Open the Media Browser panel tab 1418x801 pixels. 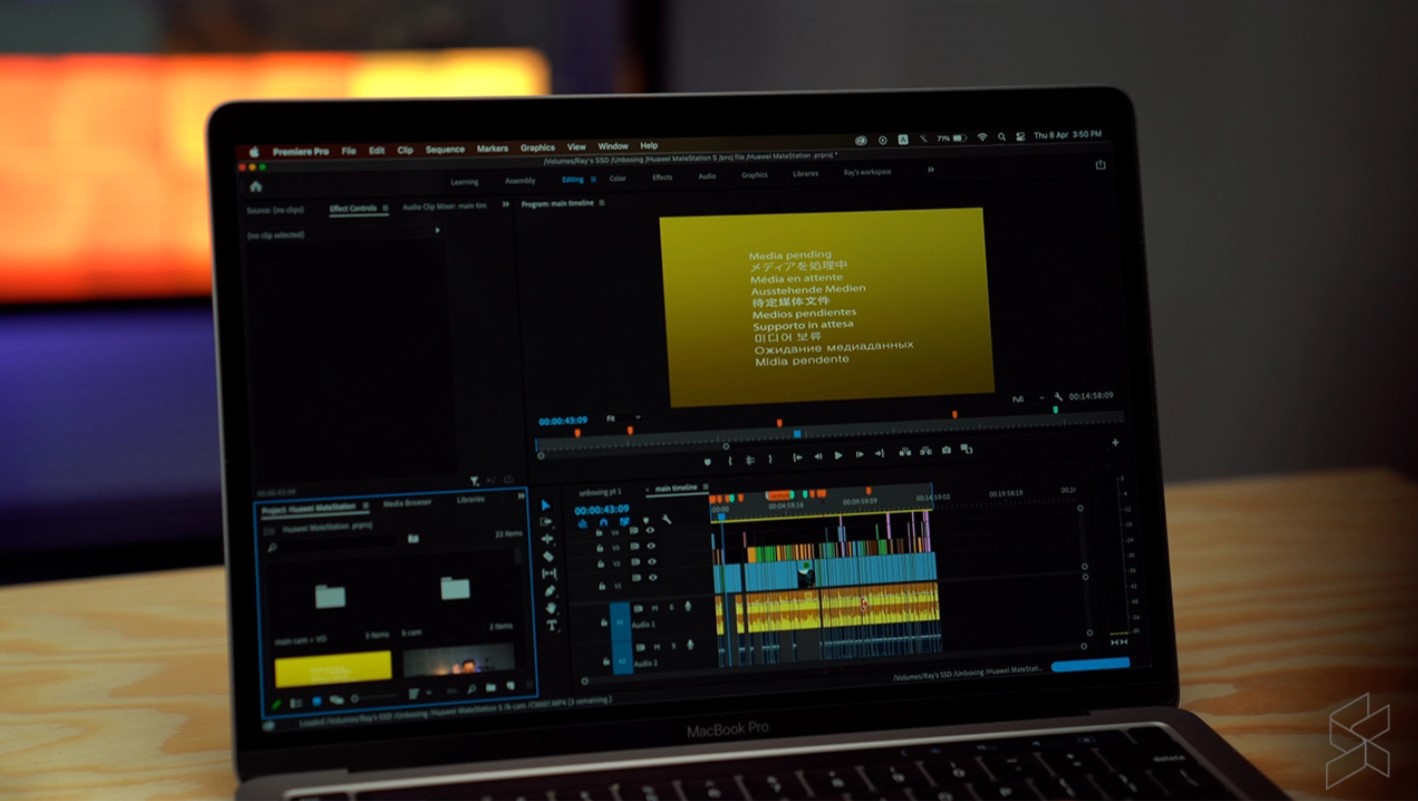coord(408,503)
